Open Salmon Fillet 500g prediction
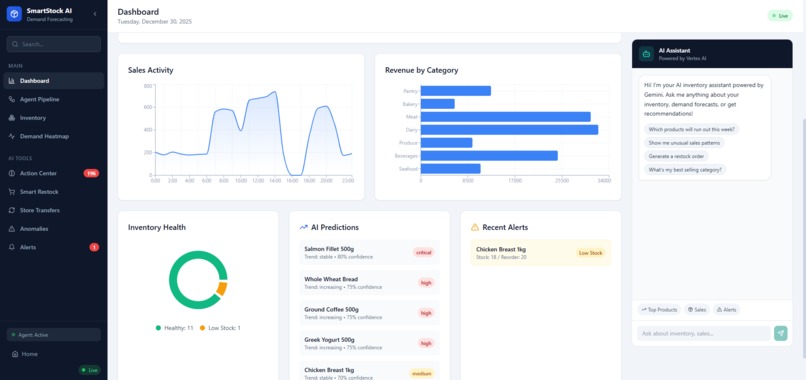Viewport: 806px width, 380px height. point(369,252)
